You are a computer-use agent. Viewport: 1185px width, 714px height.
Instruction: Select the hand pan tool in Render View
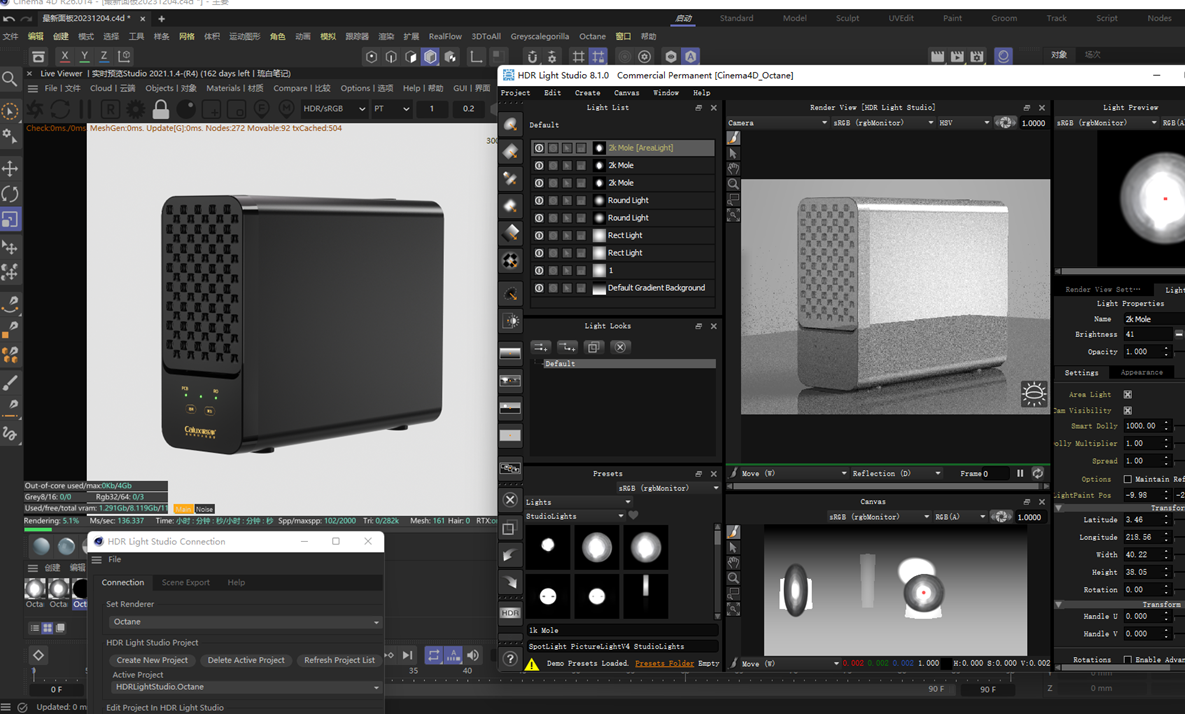733,168
